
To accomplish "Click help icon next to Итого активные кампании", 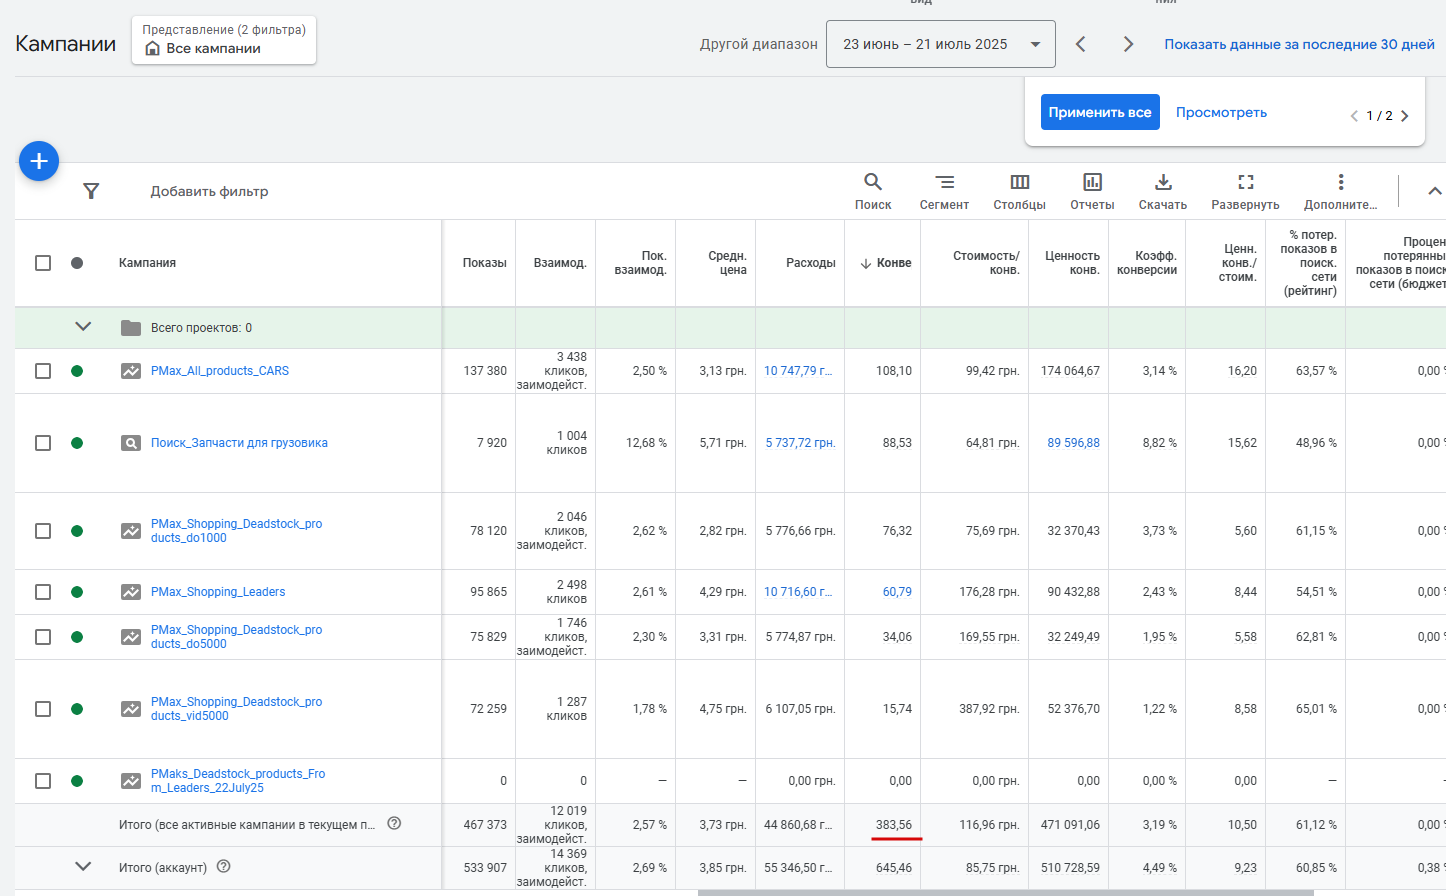I will (394, 823).
